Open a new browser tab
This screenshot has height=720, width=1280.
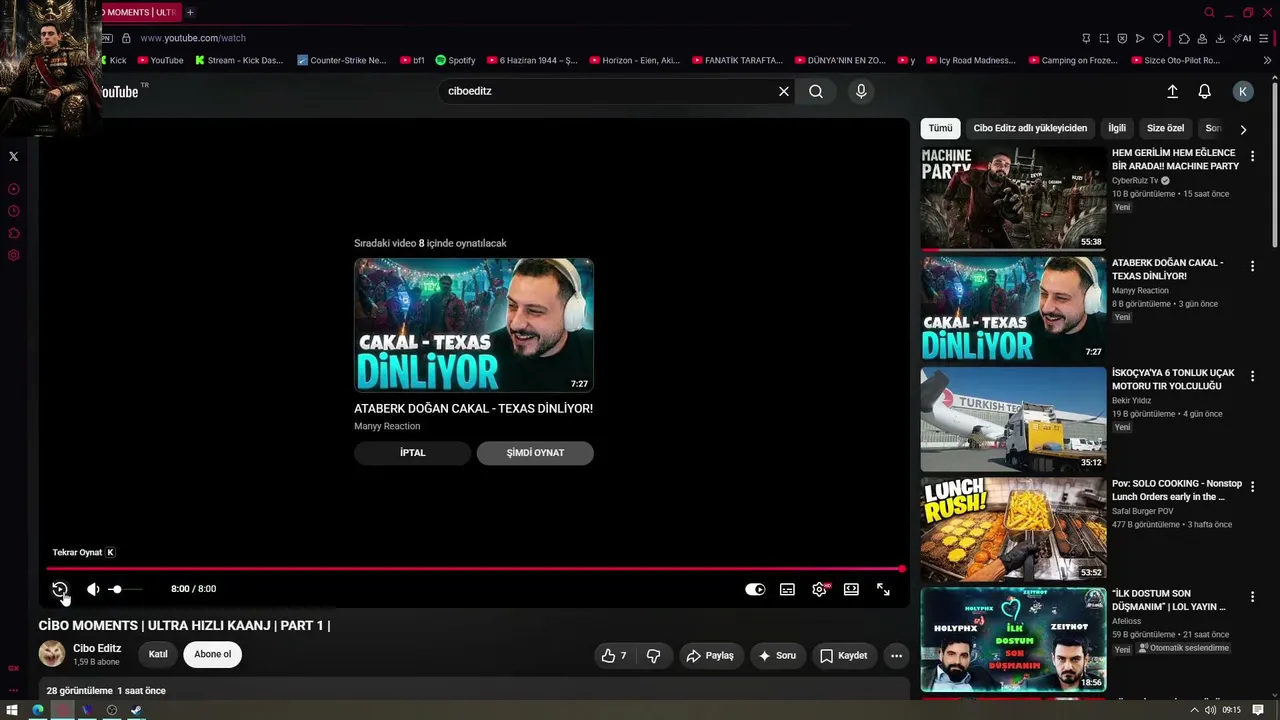tap(190, 12)
